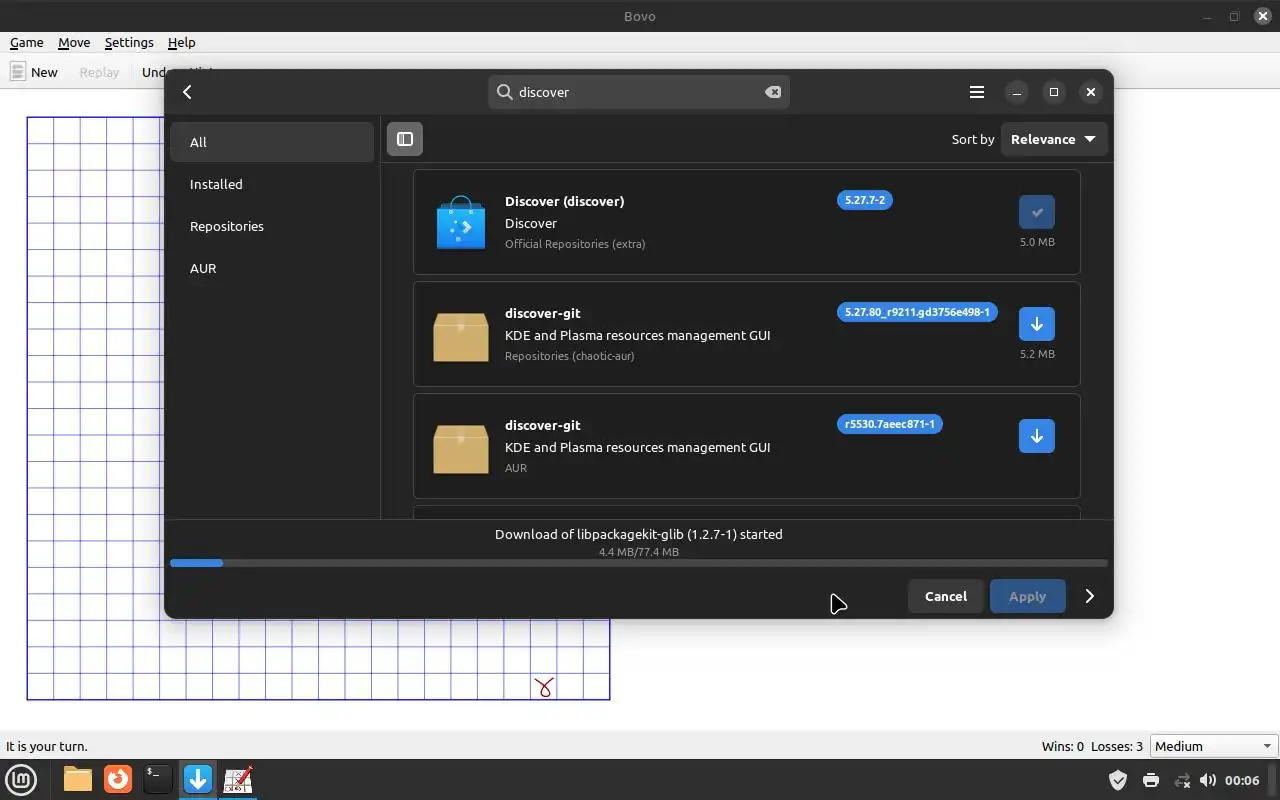Image resolution: width=1280 pixels, height=800 pixels.
Task: Open the Linux Mint start menu
Action: 21,779
